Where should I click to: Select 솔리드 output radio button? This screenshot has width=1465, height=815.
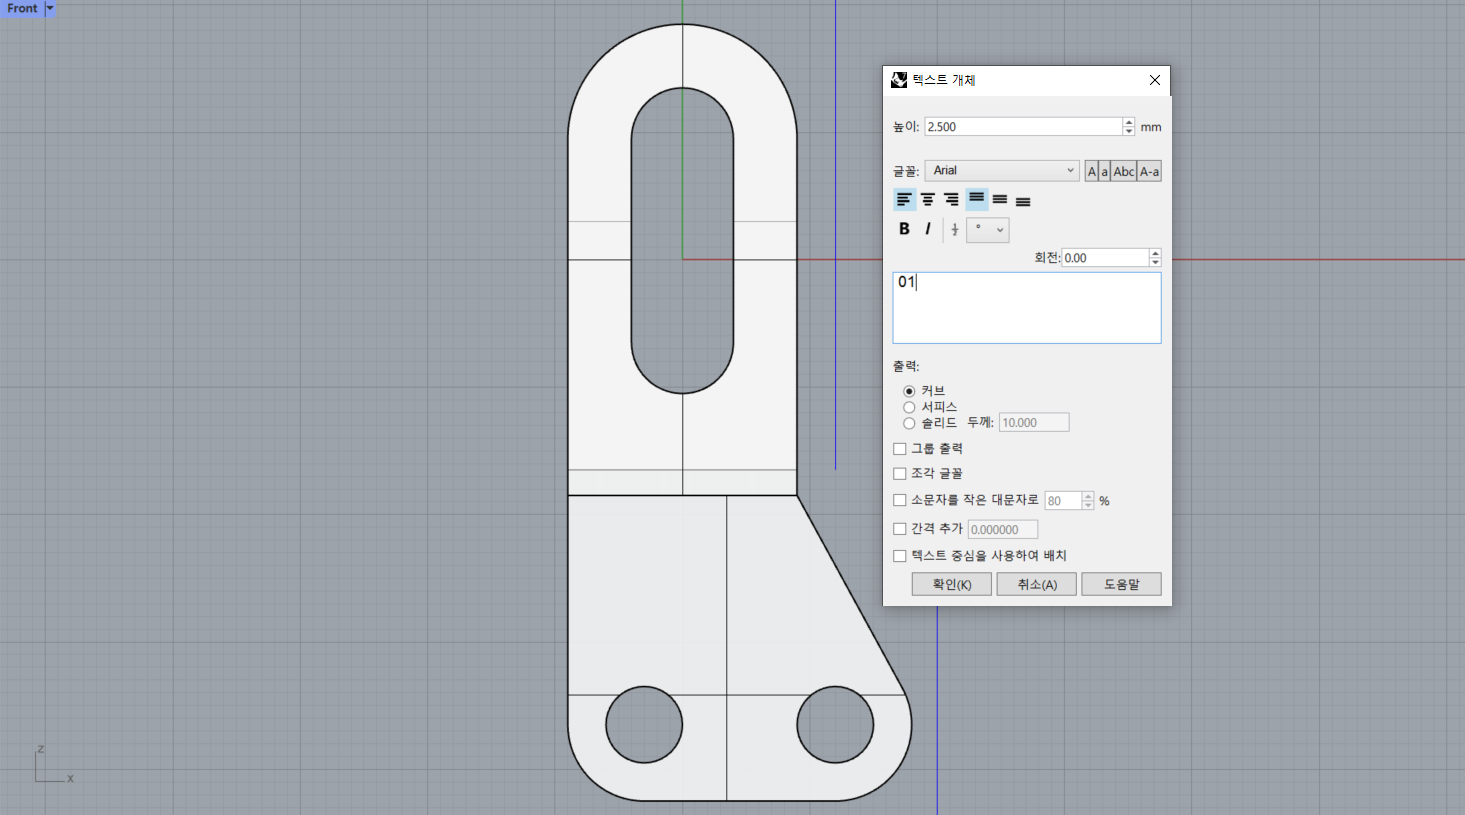(909, 423)
